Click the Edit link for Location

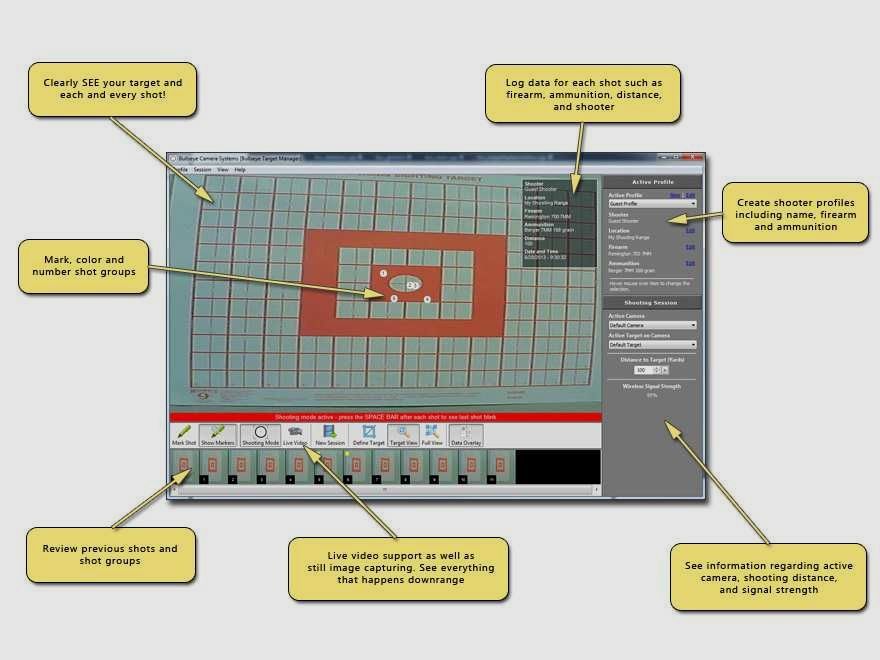pos(690,231)
